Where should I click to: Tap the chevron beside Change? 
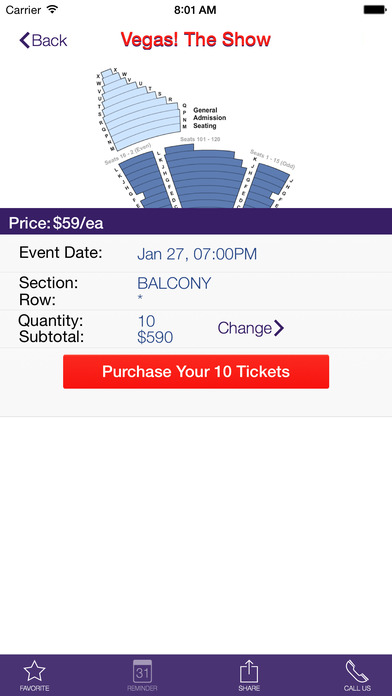point(279,328)
